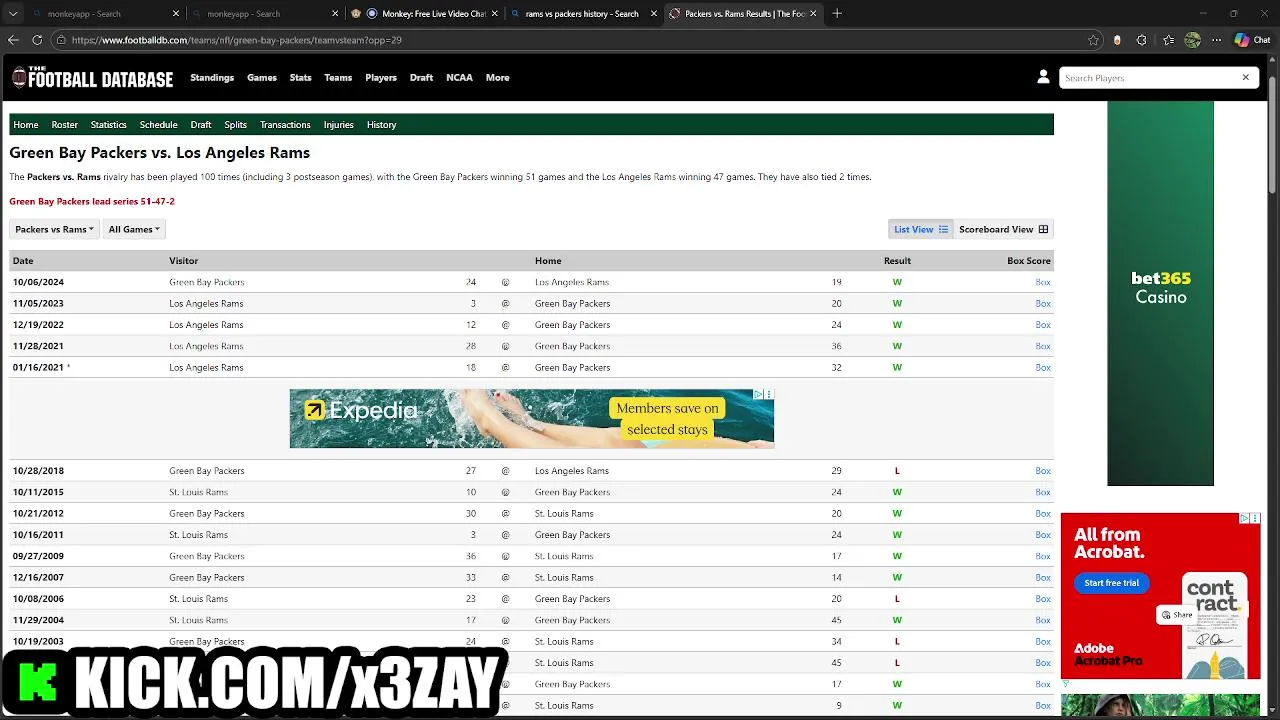Click St. Louis Rams visitor in 10/16/2011 row
This screenshot has width=1280, height=720.
coord(198,535)
